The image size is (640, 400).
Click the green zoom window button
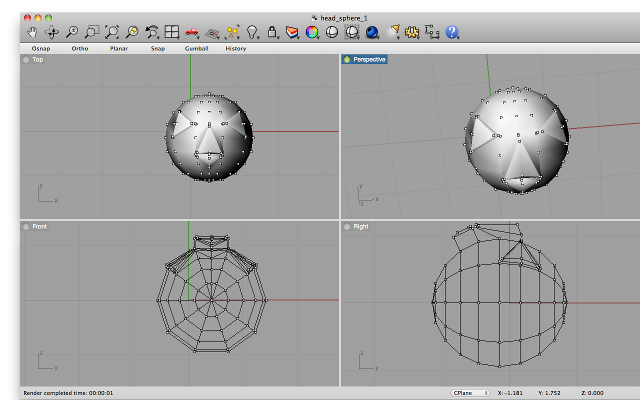(48, 18)
